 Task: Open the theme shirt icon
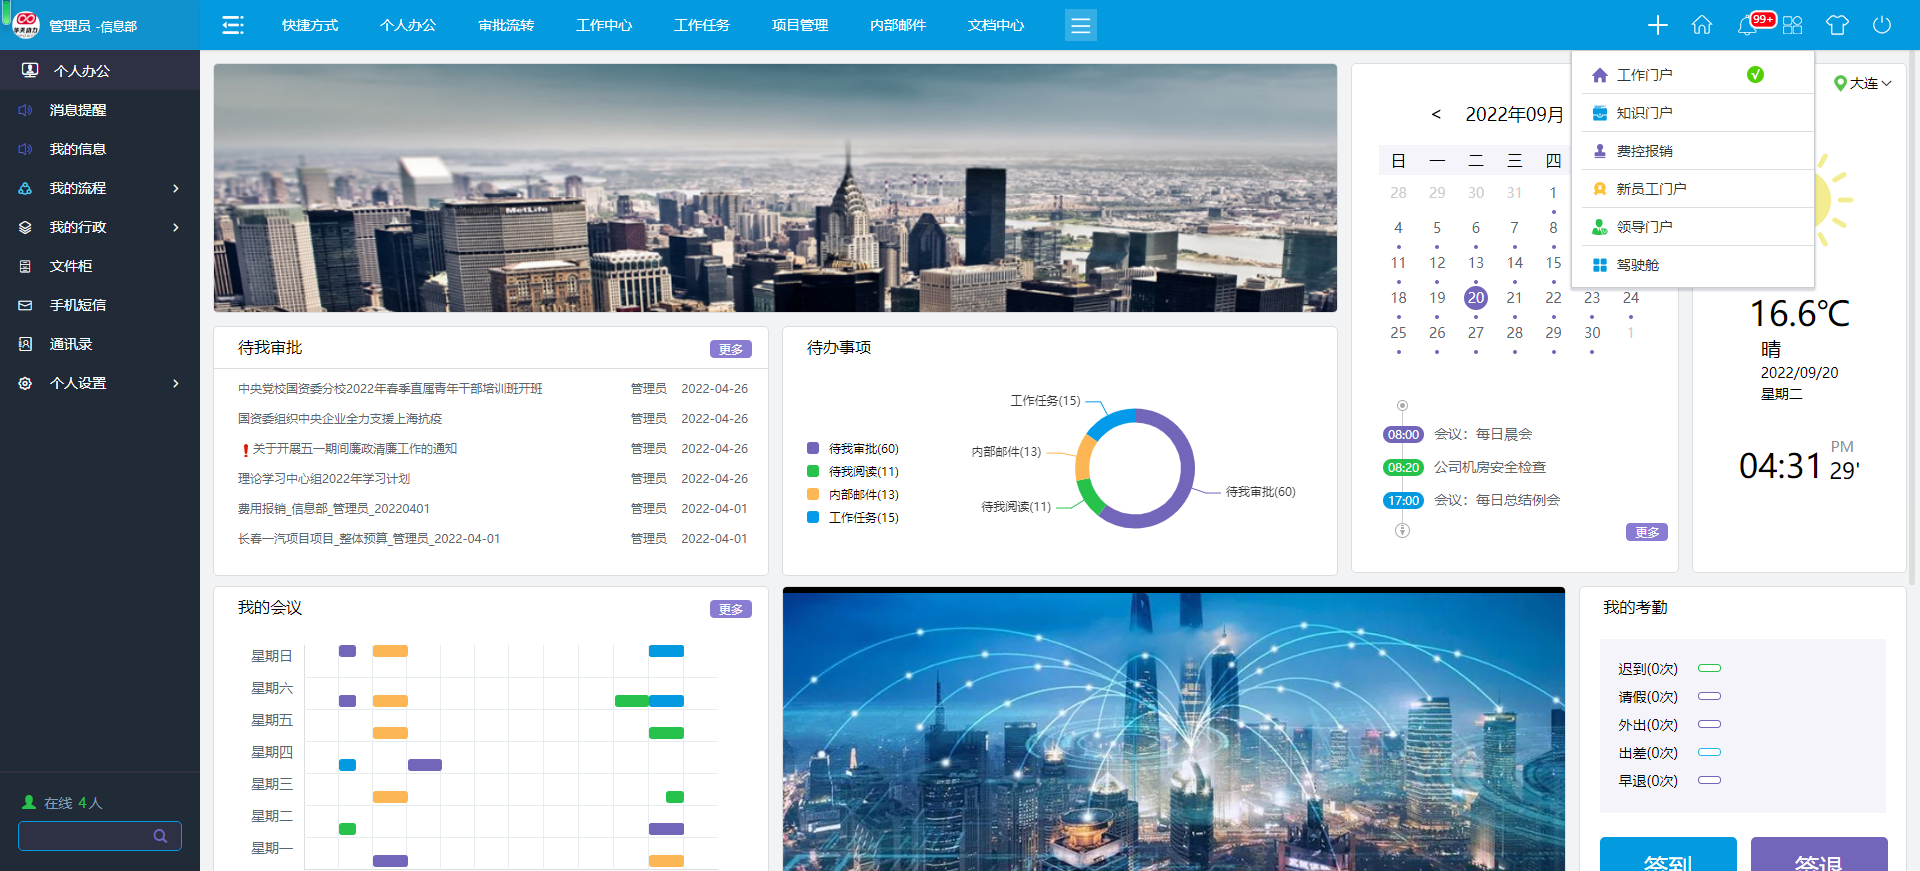pos(1837,25)
